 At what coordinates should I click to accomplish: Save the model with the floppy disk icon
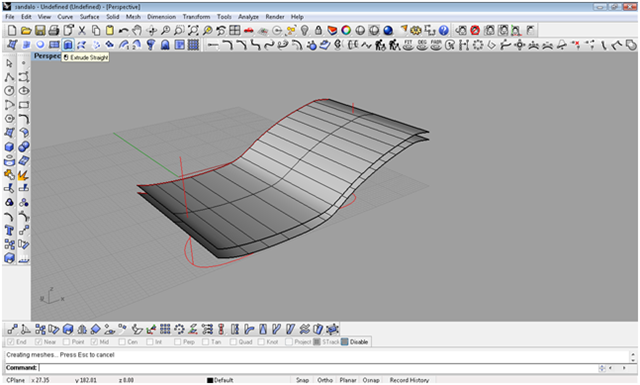click(40, 31)
